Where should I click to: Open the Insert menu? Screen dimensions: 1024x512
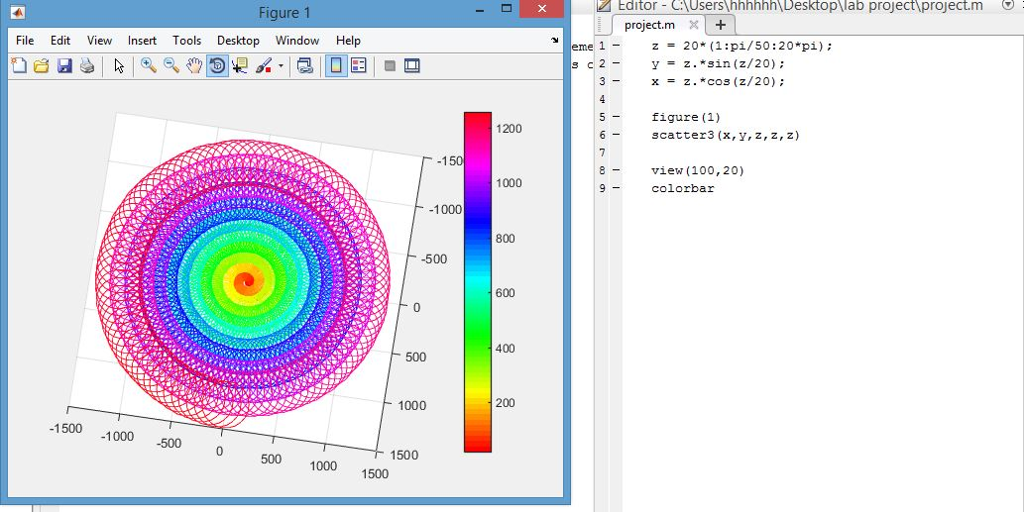point(142,41)
